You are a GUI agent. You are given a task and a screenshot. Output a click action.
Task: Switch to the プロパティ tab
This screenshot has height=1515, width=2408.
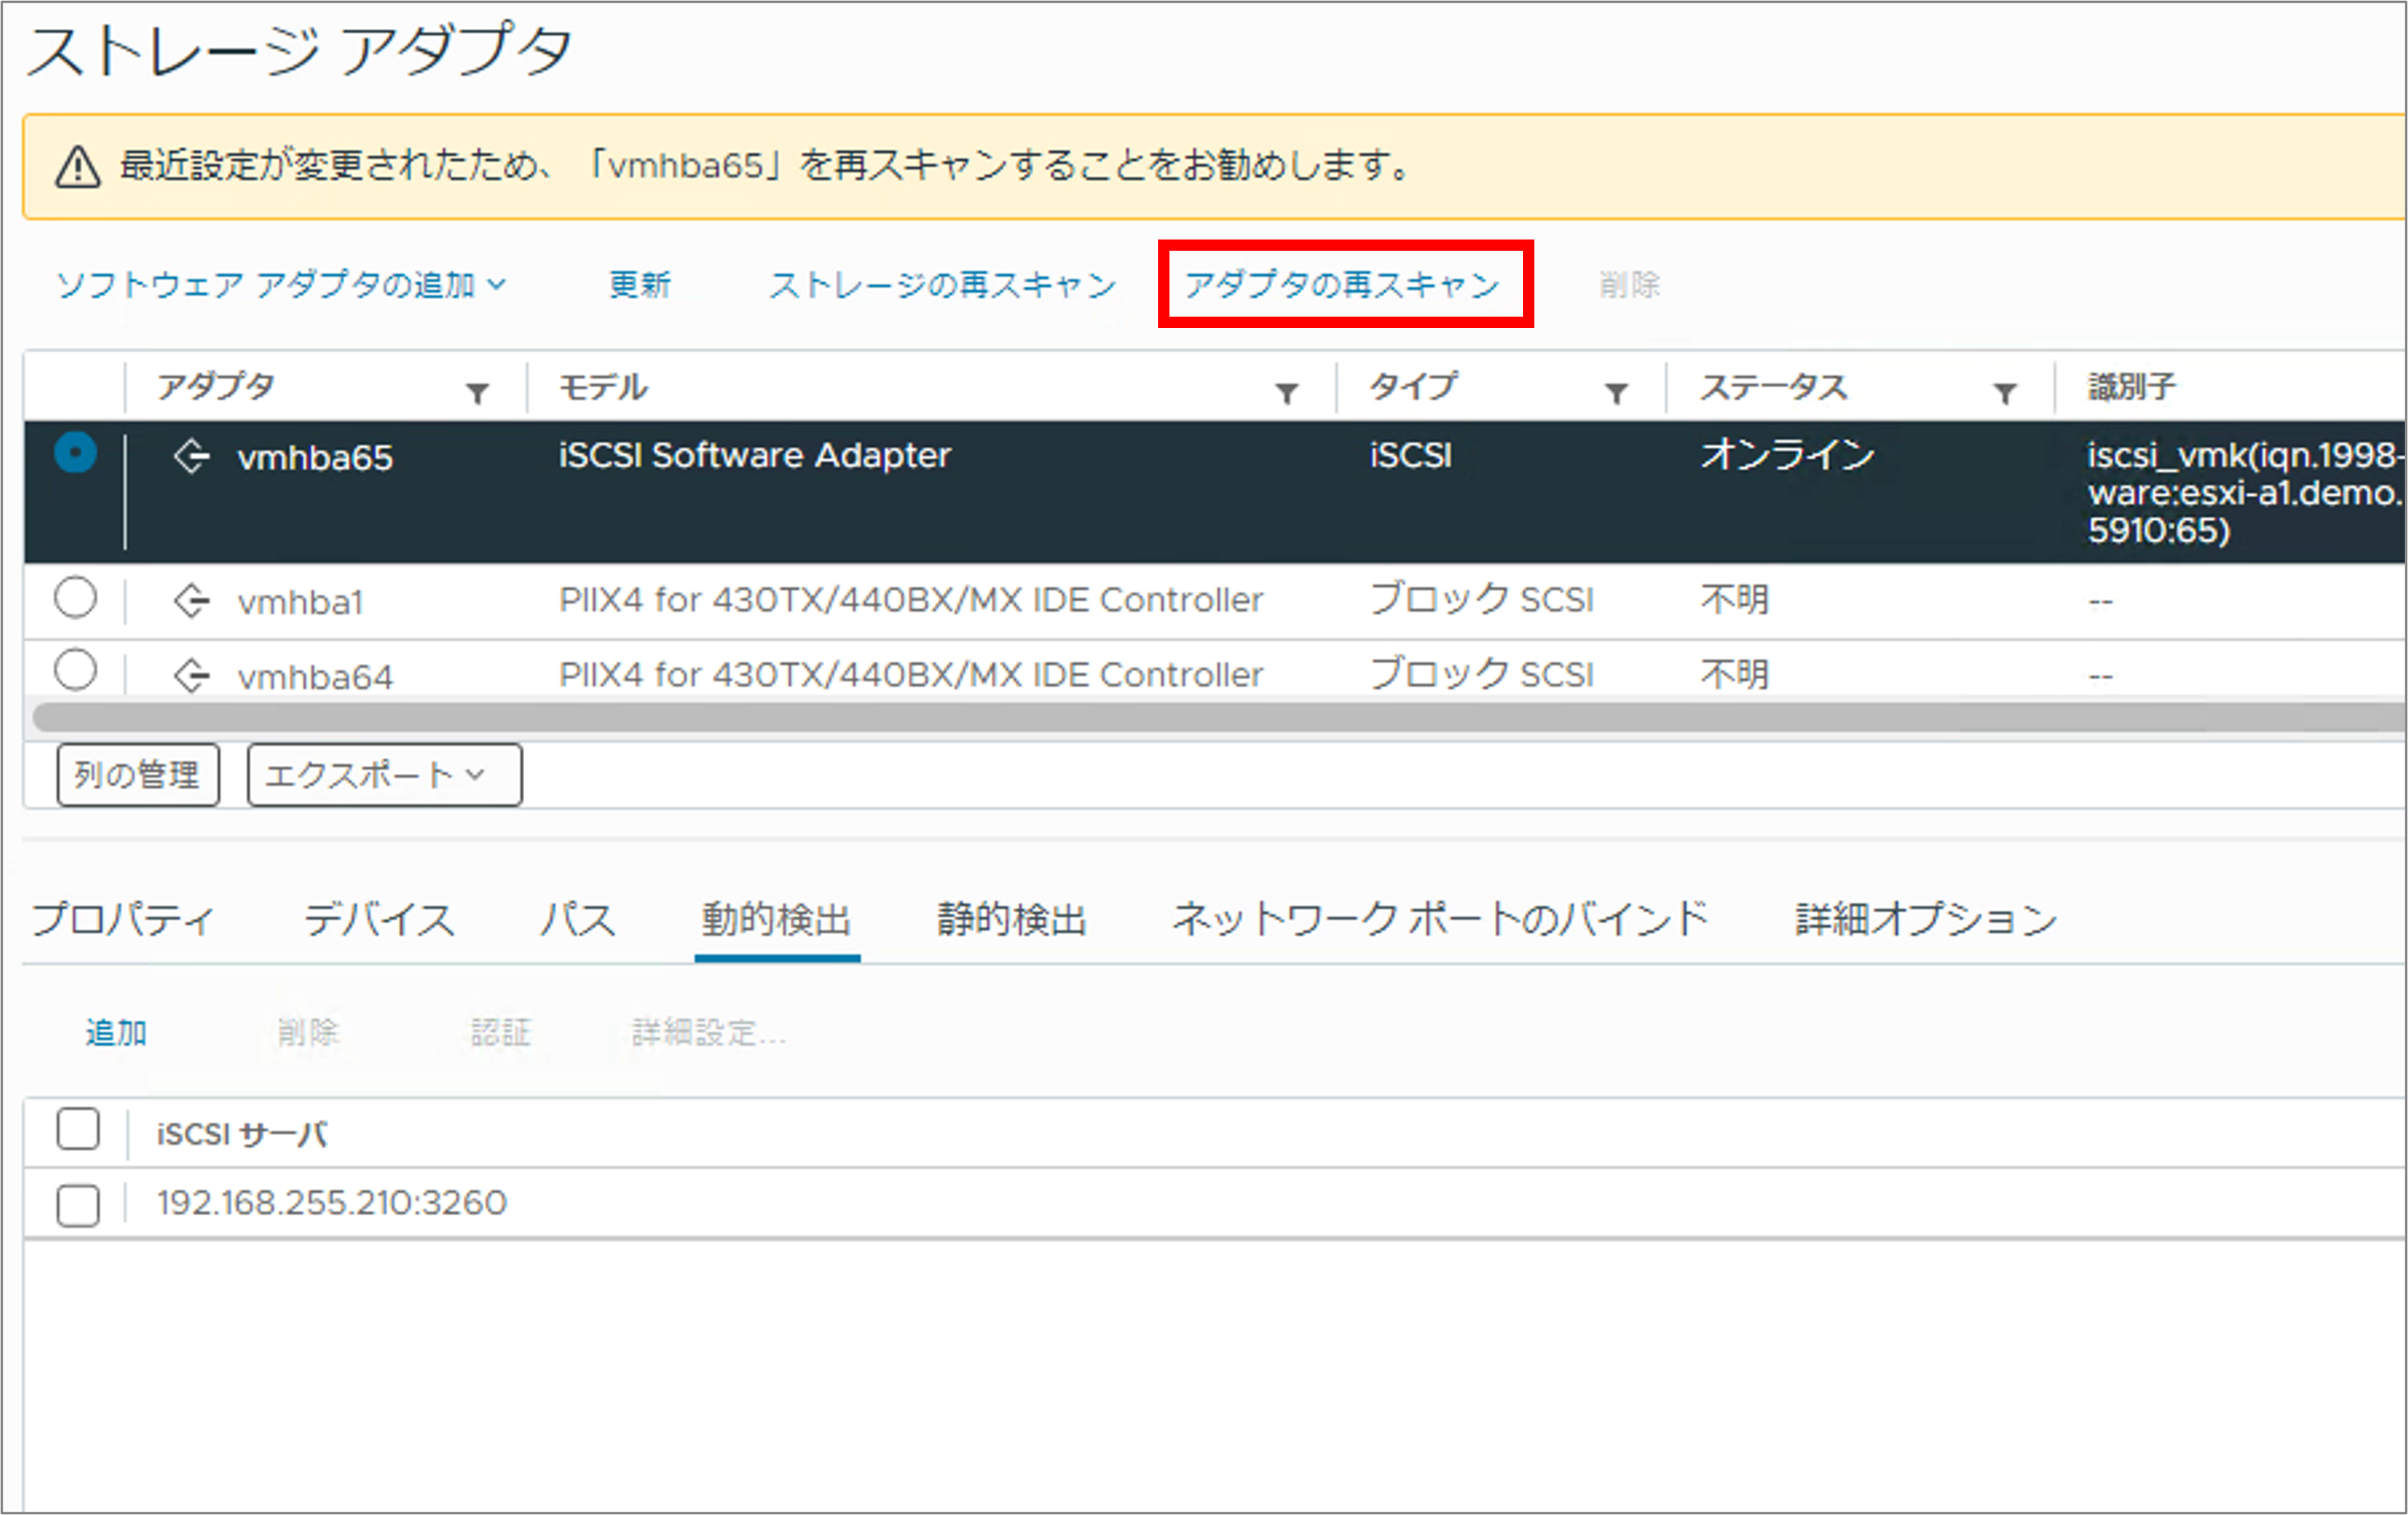tap(122, 919)
